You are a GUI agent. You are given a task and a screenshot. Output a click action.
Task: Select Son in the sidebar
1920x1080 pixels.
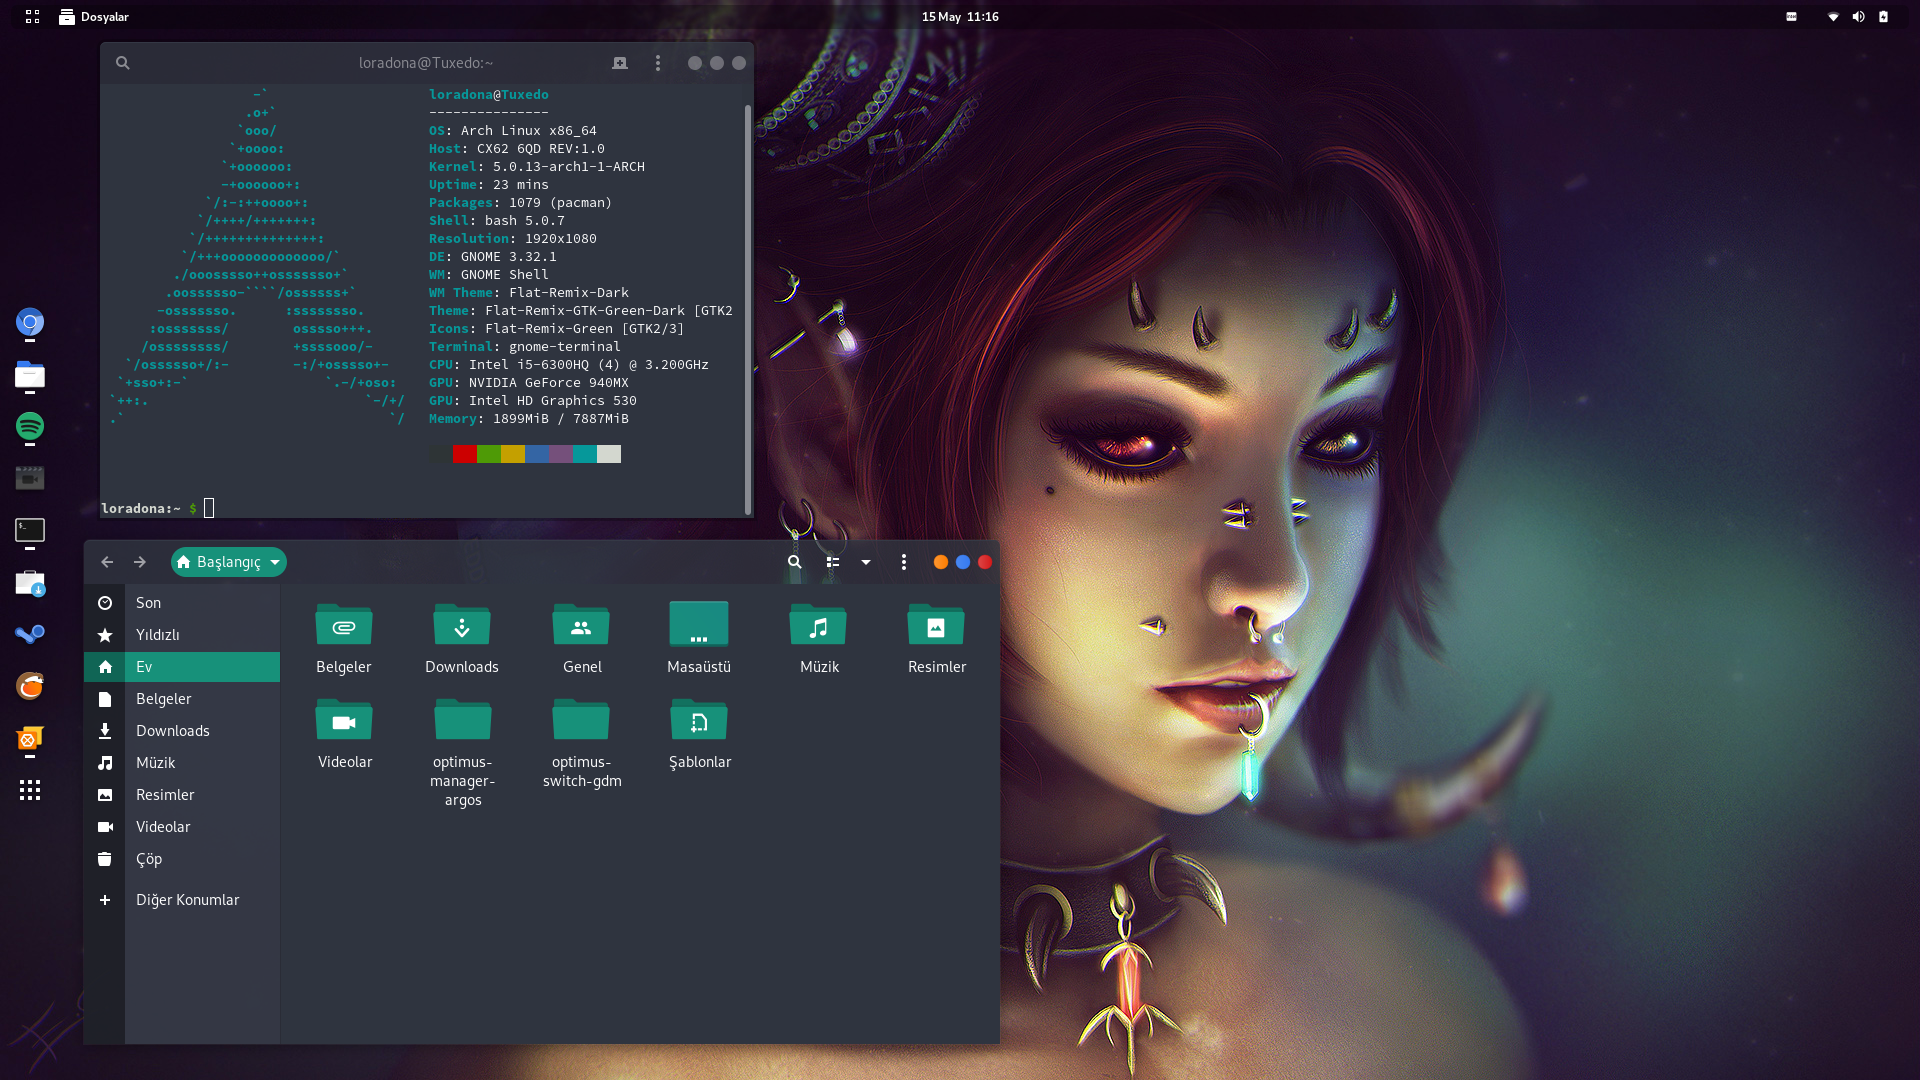pos(182,603)
